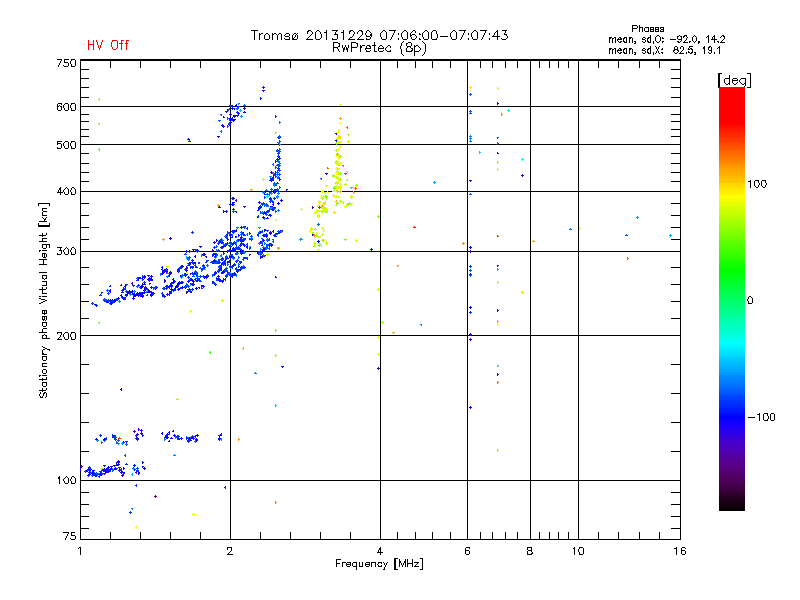
Task: Click the RwPretec (8p) subtitle
Action: click(x=379, y=48)
